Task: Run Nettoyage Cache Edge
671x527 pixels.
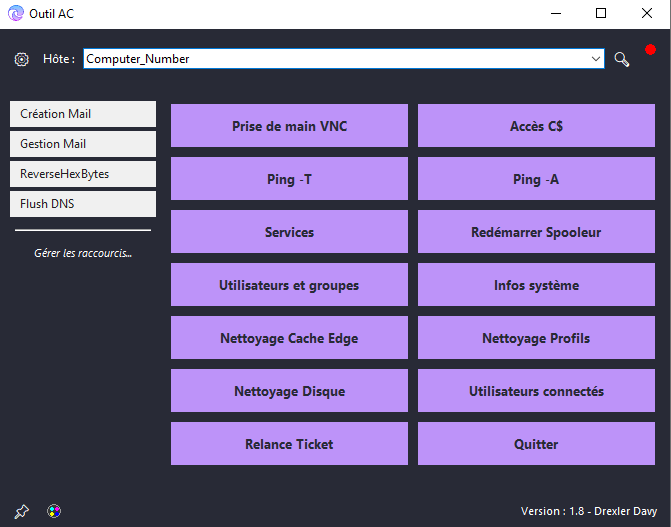Action: (x=289, y=338)
